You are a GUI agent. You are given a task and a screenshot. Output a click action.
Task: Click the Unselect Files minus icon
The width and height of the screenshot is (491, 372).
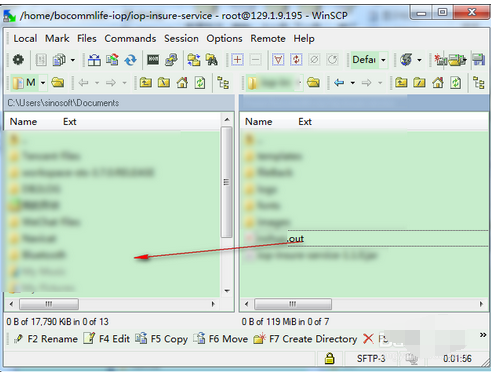256,60
